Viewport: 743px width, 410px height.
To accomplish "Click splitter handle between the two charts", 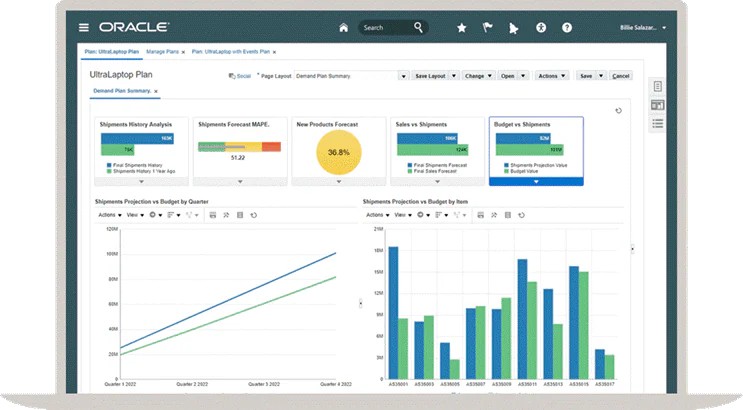I will click(360, 303).
